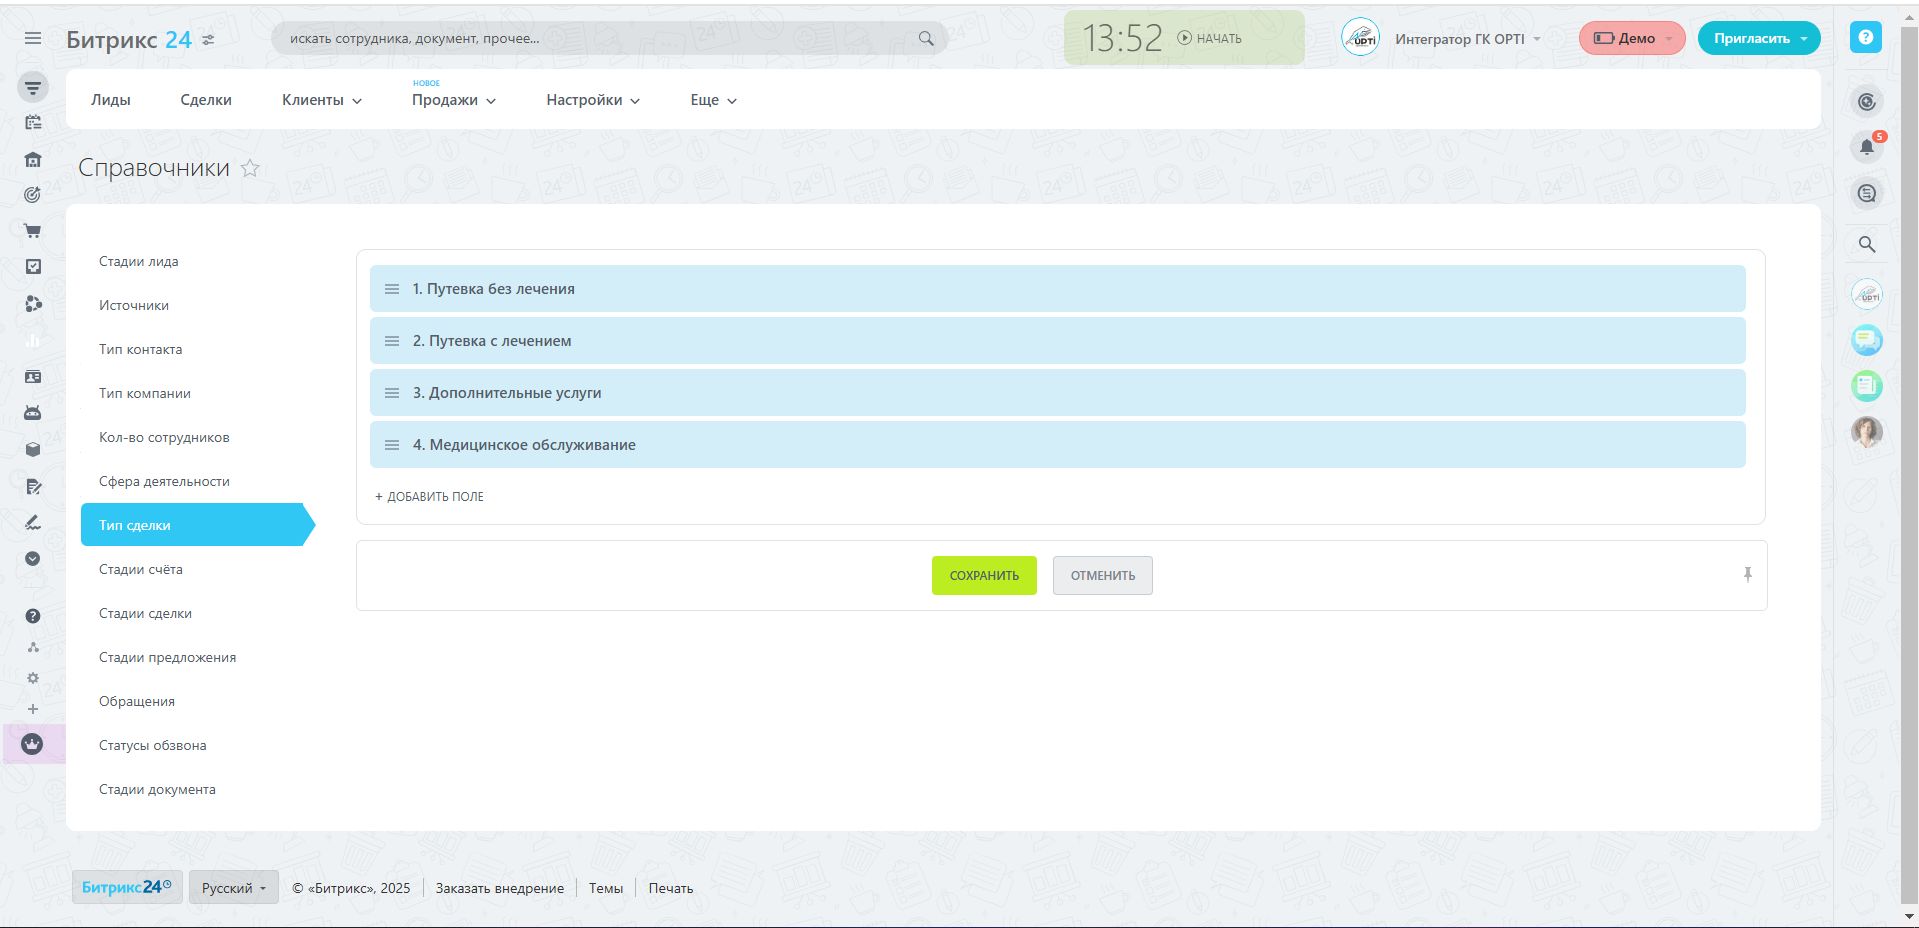
Task: Open the main hamburger menu
Action: (33, 38)
